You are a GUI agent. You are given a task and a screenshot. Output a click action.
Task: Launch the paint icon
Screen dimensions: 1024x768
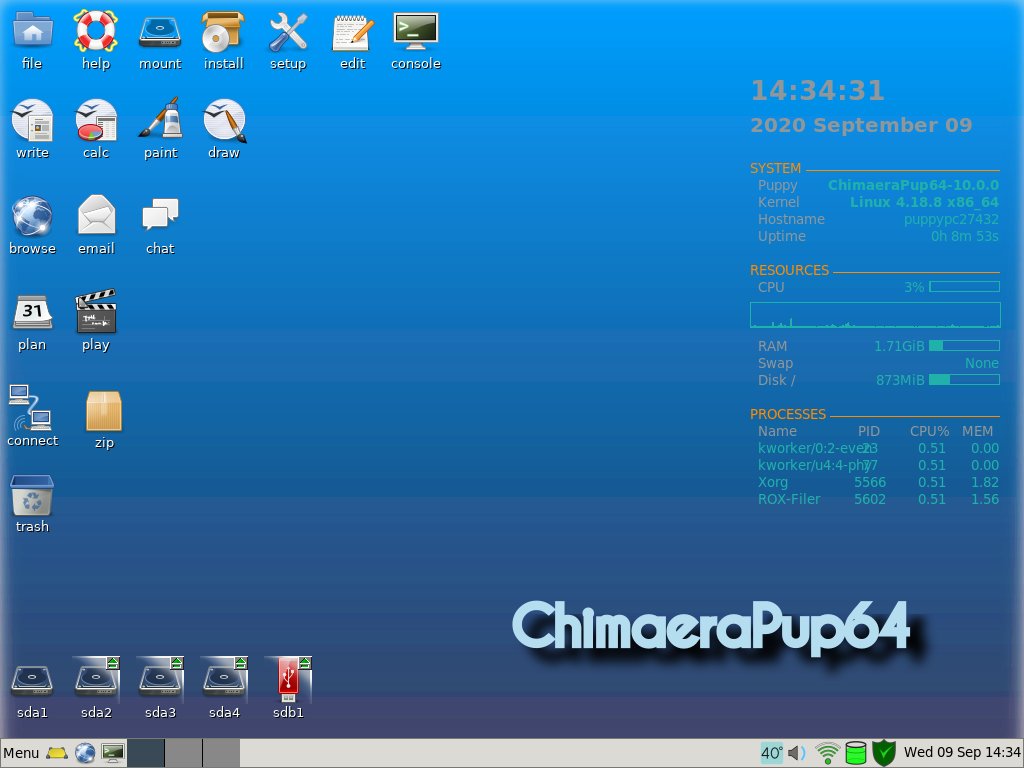pos(161,118)
